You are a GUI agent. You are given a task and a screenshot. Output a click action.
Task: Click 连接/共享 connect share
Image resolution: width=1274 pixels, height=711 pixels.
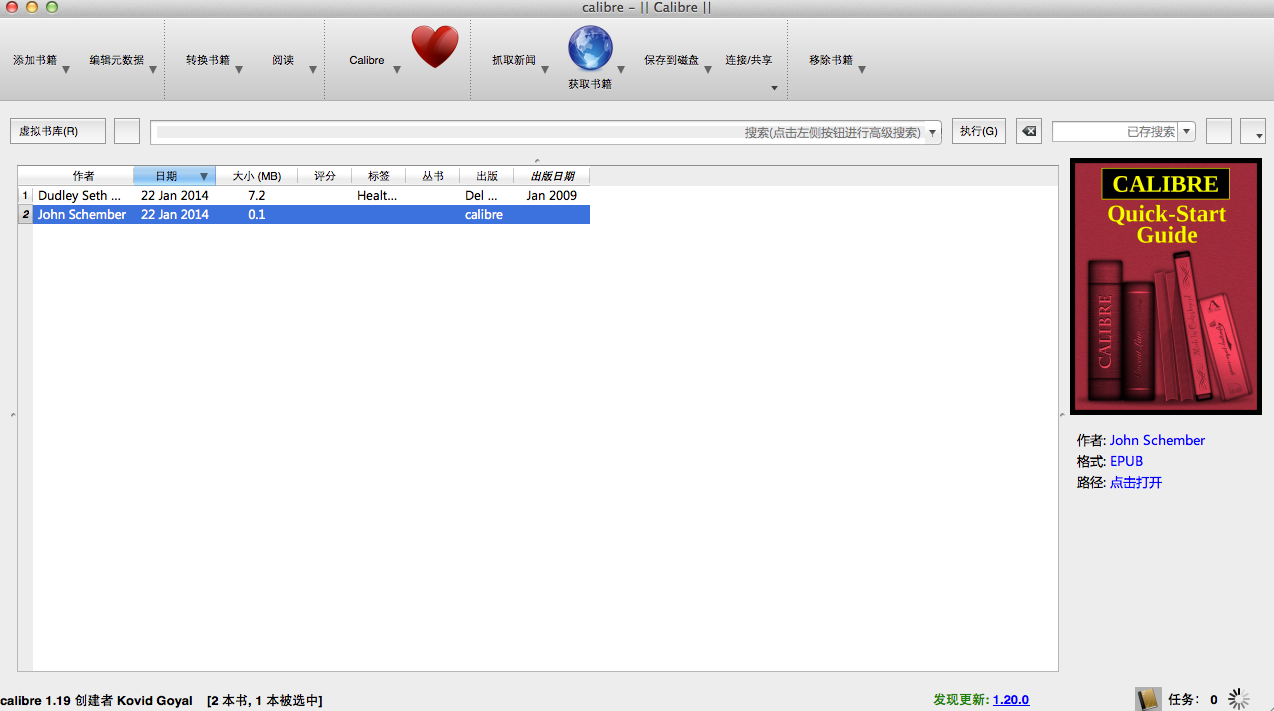(749, 60)
